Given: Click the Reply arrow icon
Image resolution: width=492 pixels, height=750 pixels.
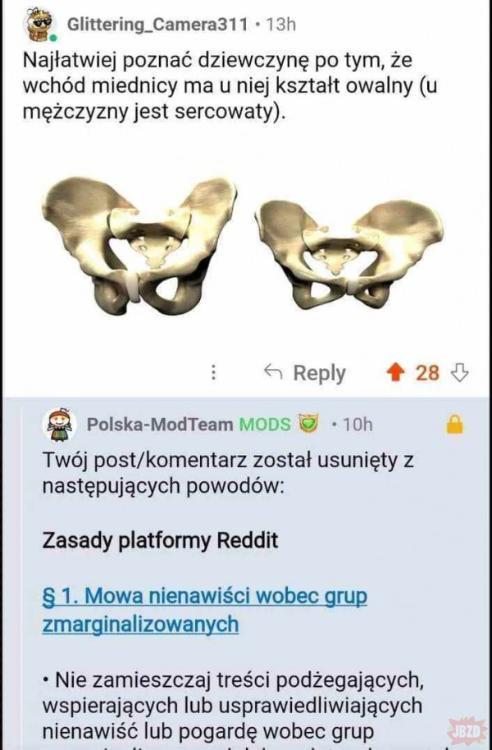Looking at the screenshot, I should pyautogui.click(x=273, y=372).
